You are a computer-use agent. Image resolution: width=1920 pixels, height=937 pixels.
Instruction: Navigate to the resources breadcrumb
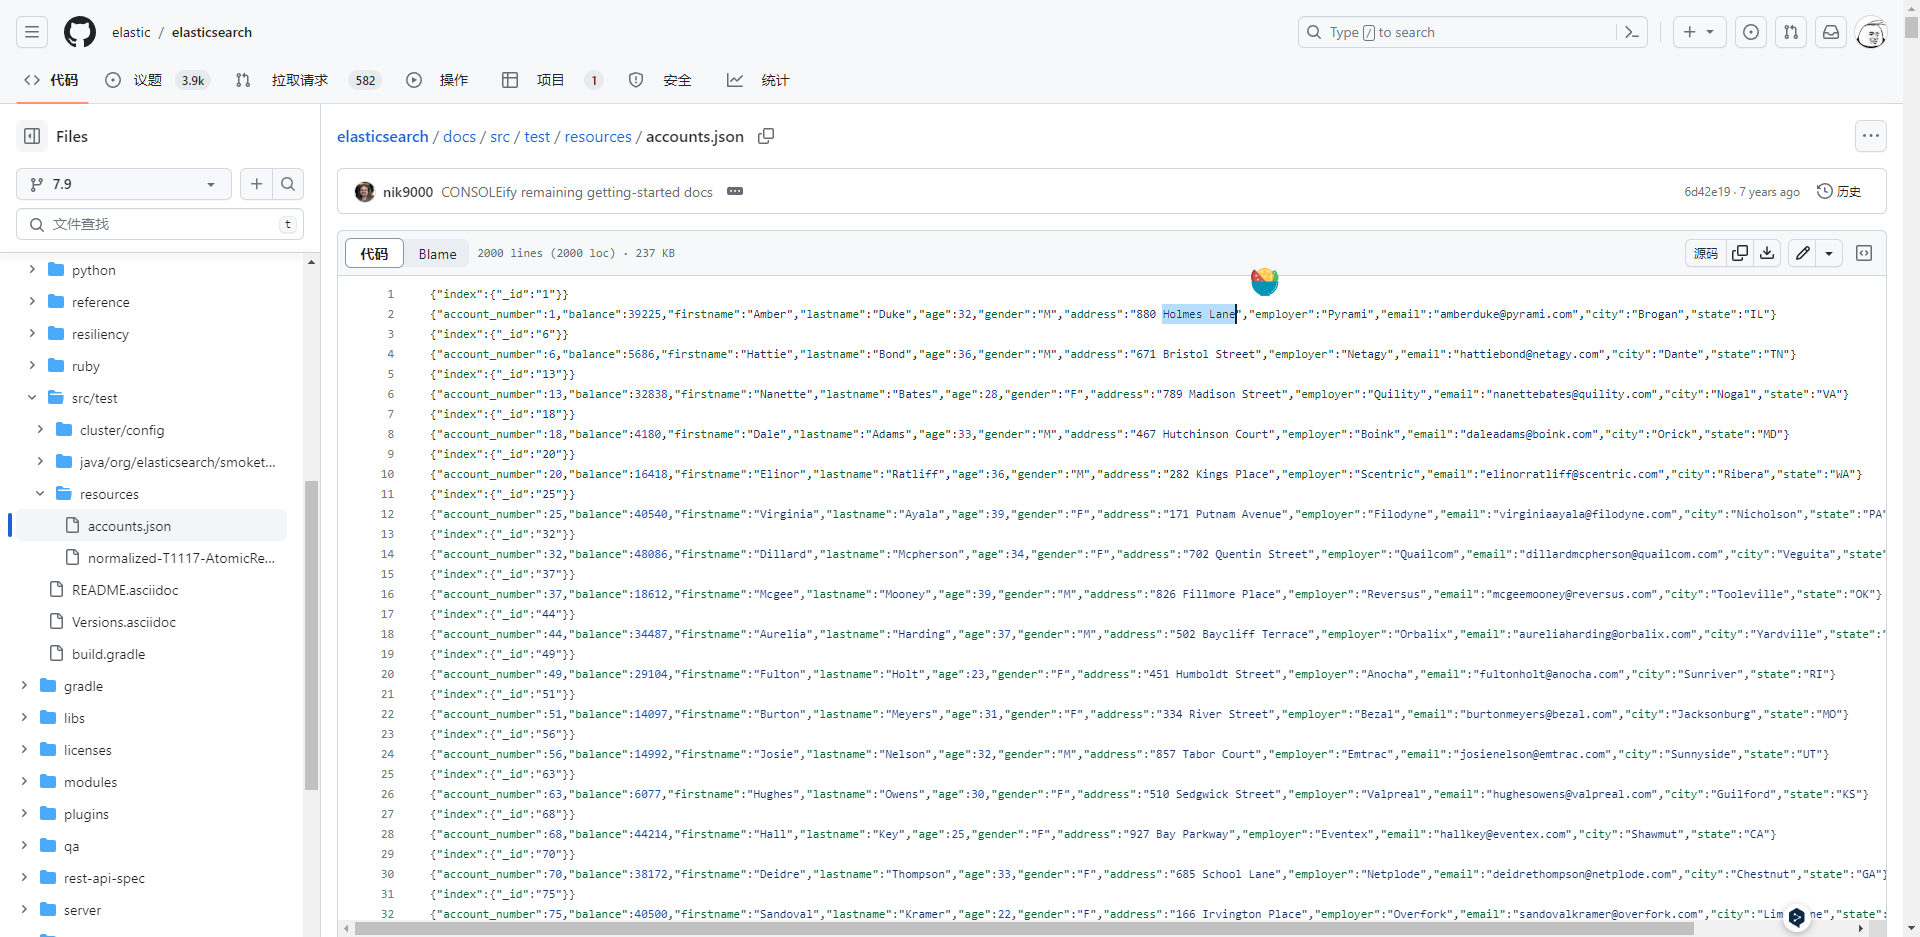[598, 136]
